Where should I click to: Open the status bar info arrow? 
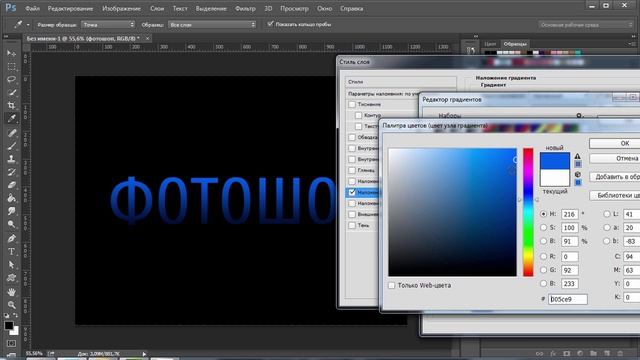click(x=144, y=354)
